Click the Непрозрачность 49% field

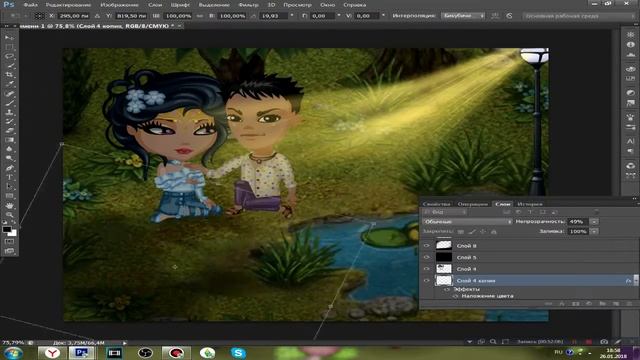[x=578, y=222]
